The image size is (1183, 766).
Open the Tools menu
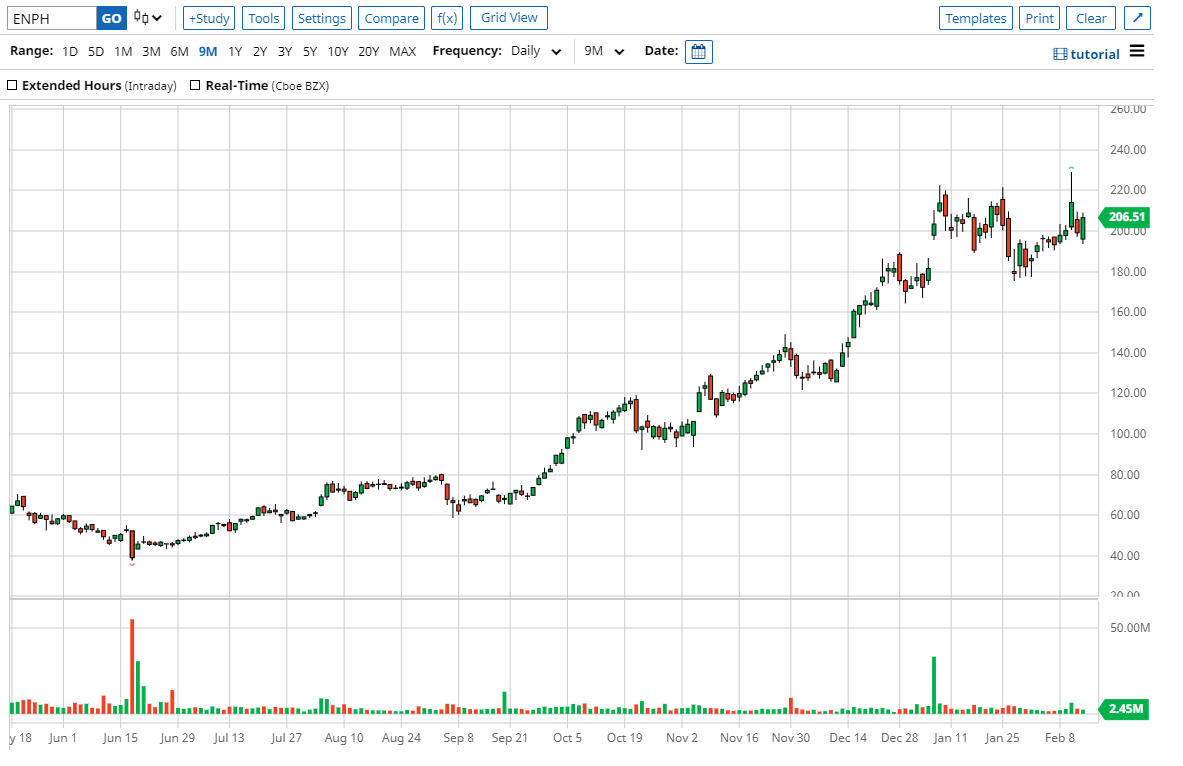tap(264, 18)
